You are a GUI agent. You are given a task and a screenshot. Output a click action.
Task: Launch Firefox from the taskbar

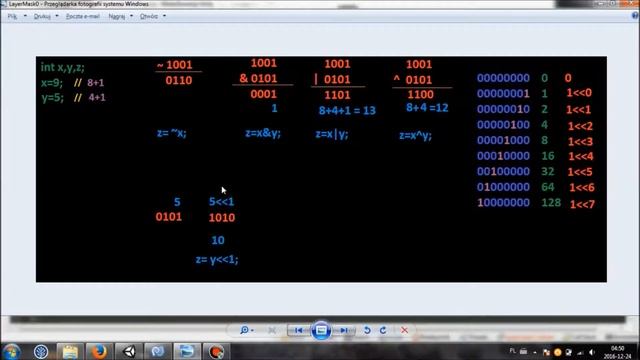[x=99, y=351]
